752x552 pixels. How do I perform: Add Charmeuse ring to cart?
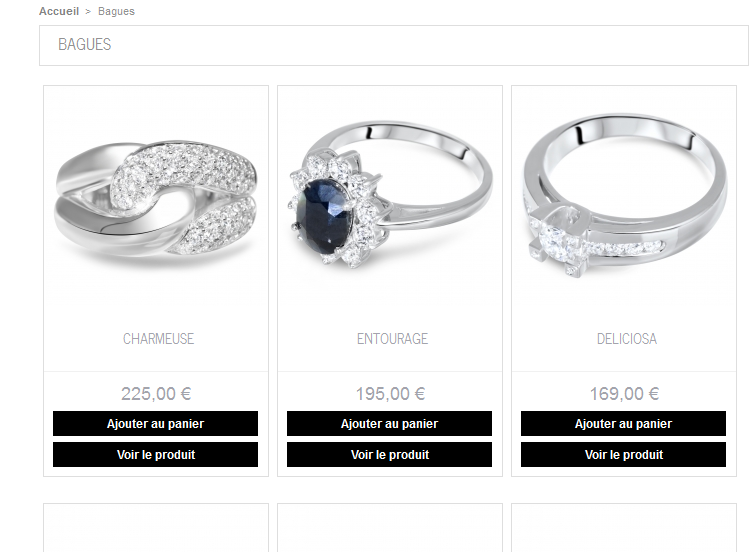click(155, 423)
